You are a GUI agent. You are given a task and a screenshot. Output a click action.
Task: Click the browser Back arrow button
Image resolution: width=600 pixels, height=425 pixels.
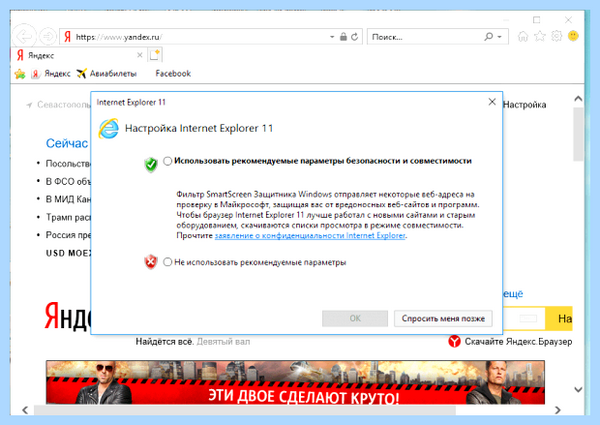(x=24, y=37)
